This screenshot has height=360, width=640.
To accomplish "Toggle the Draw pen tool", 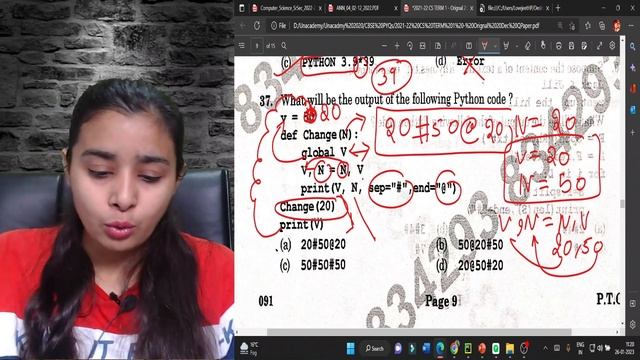I will 484,46.
